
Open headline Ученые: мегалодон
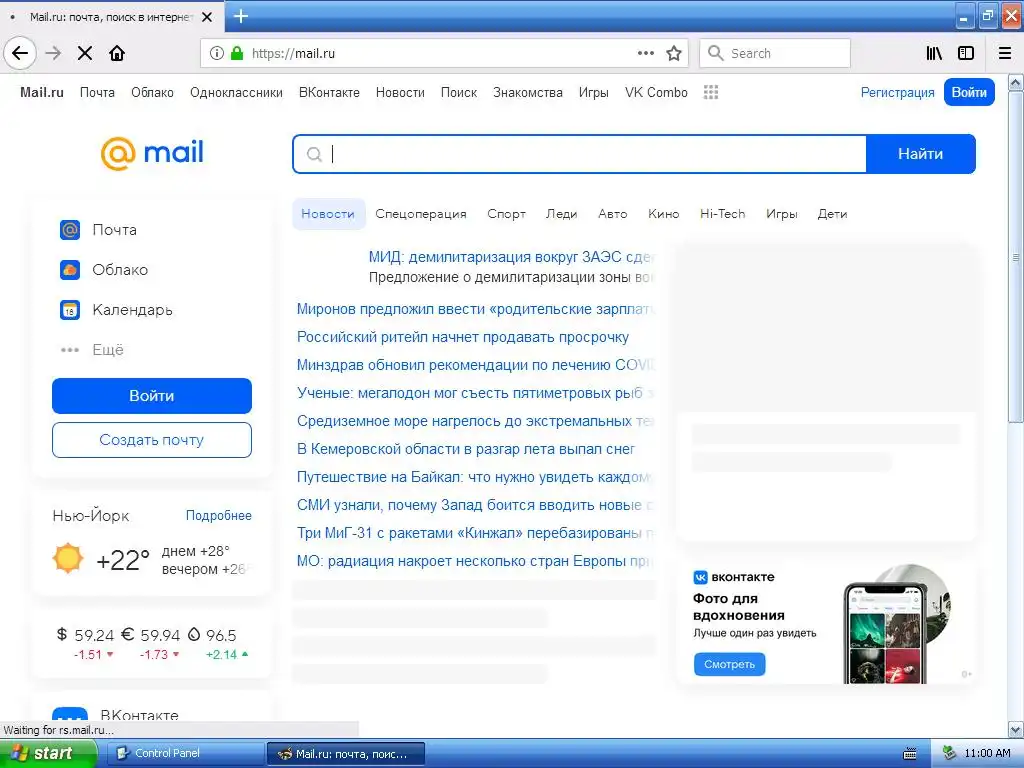click(x=475, y=393)
